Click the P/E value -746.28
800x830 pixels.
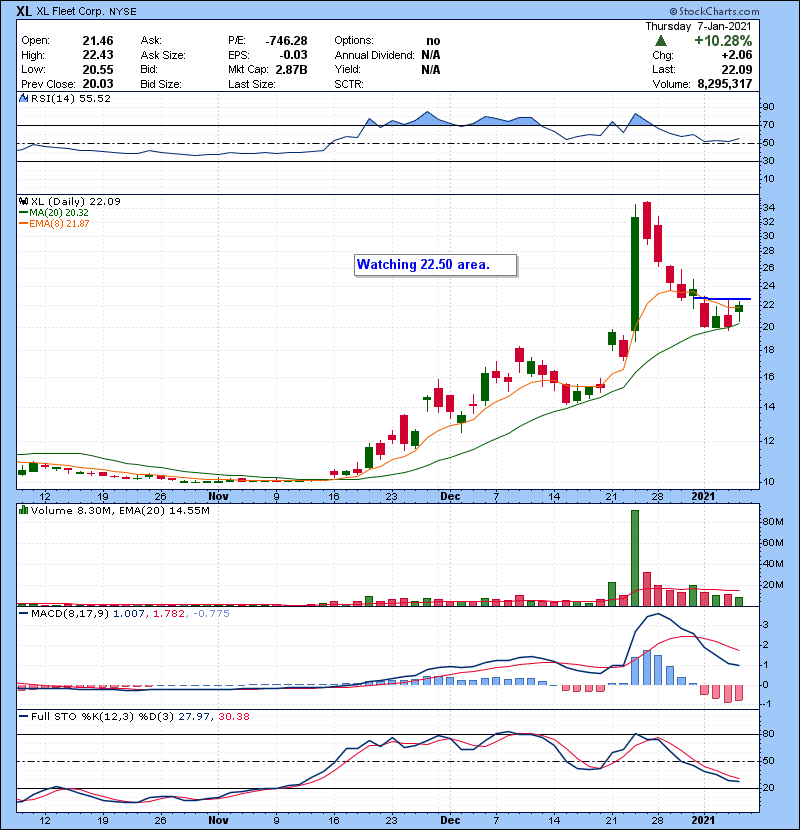[x=286, y=41]
